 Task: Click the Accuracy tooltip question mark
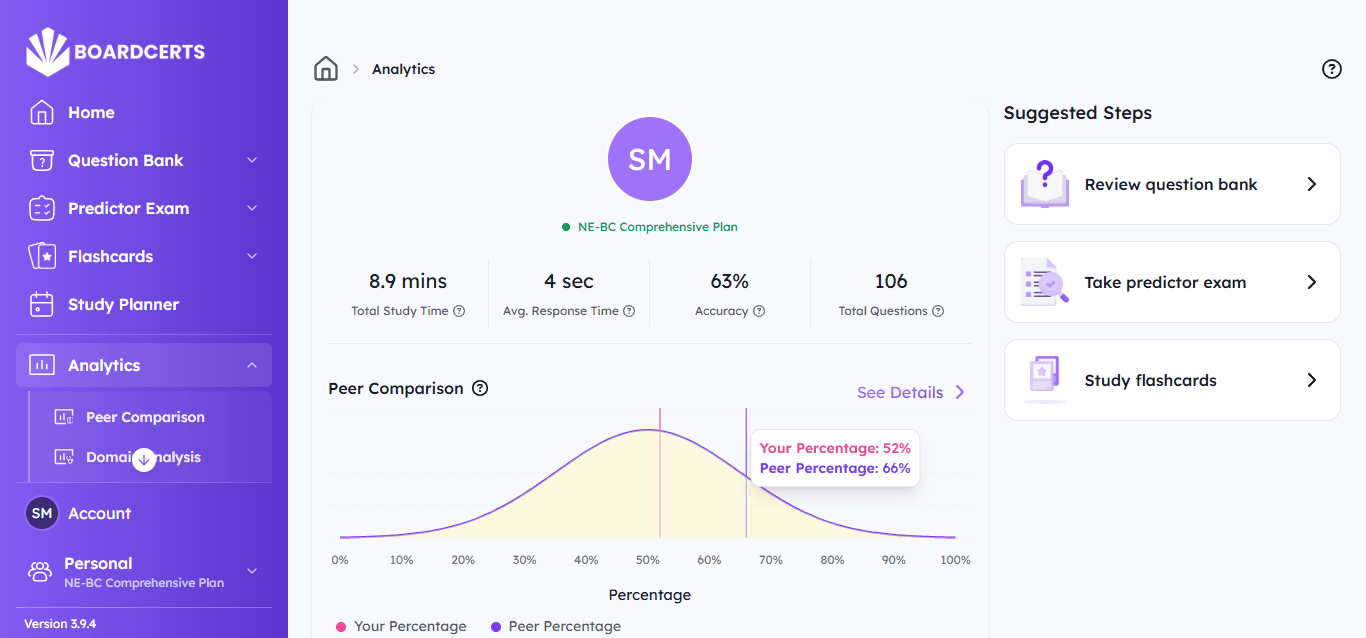757,311
